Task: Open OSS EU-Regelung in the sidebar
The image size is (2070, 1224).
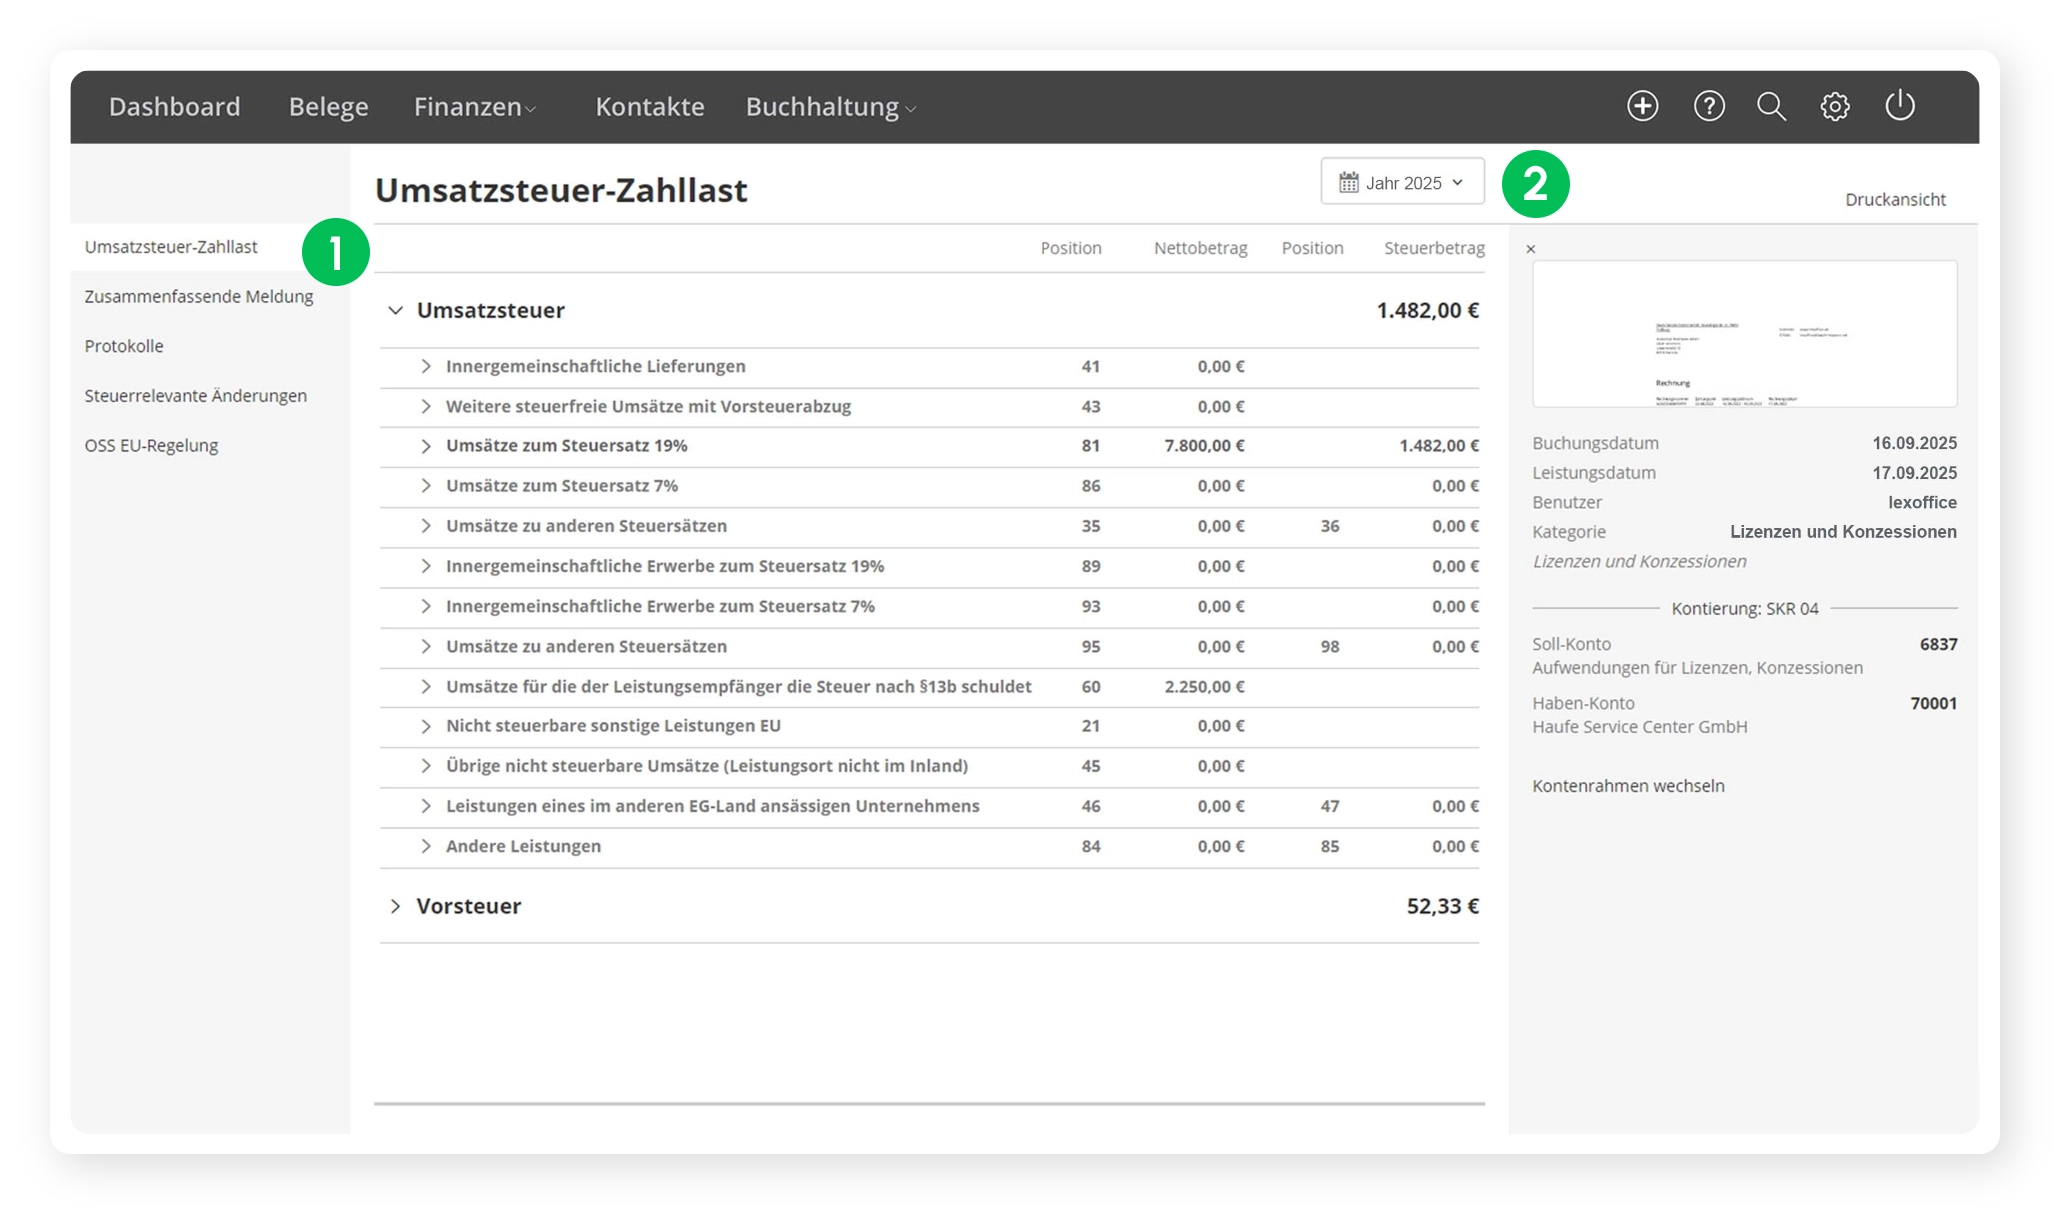Action: pyautogui.click(x=151, y=446)
